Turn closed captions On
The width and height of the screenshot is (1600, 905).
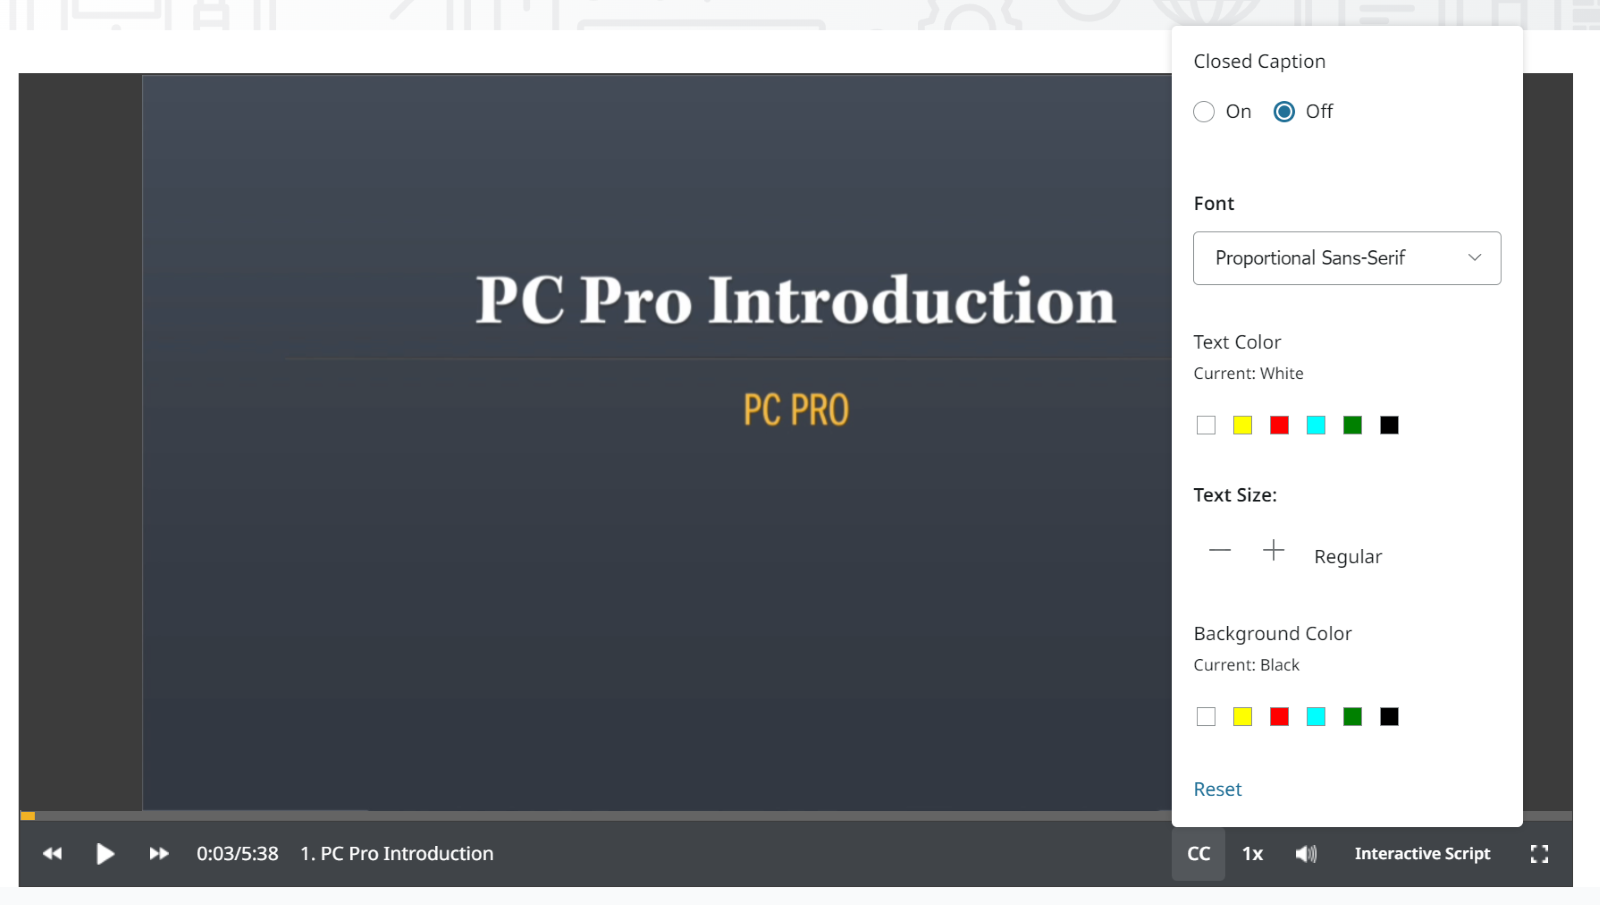(1205, 112)
